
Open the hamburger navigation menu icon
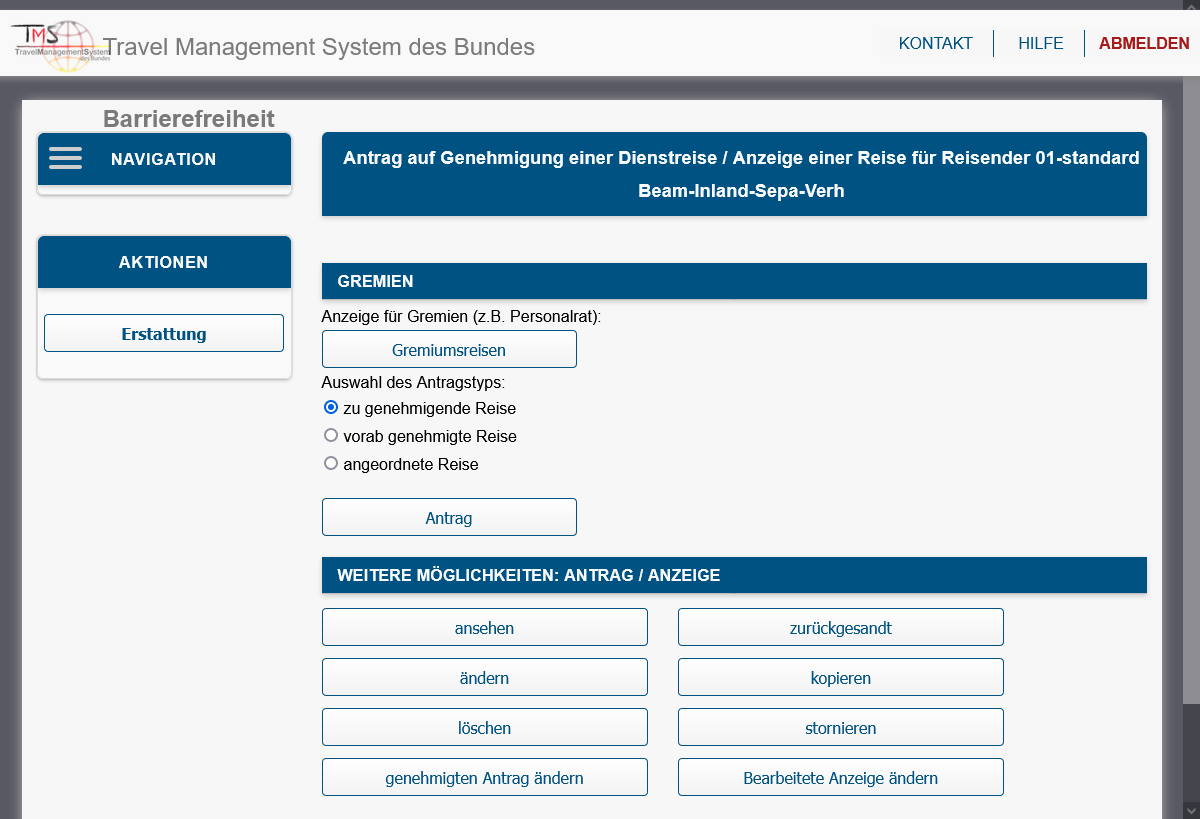tap(65, 159)
